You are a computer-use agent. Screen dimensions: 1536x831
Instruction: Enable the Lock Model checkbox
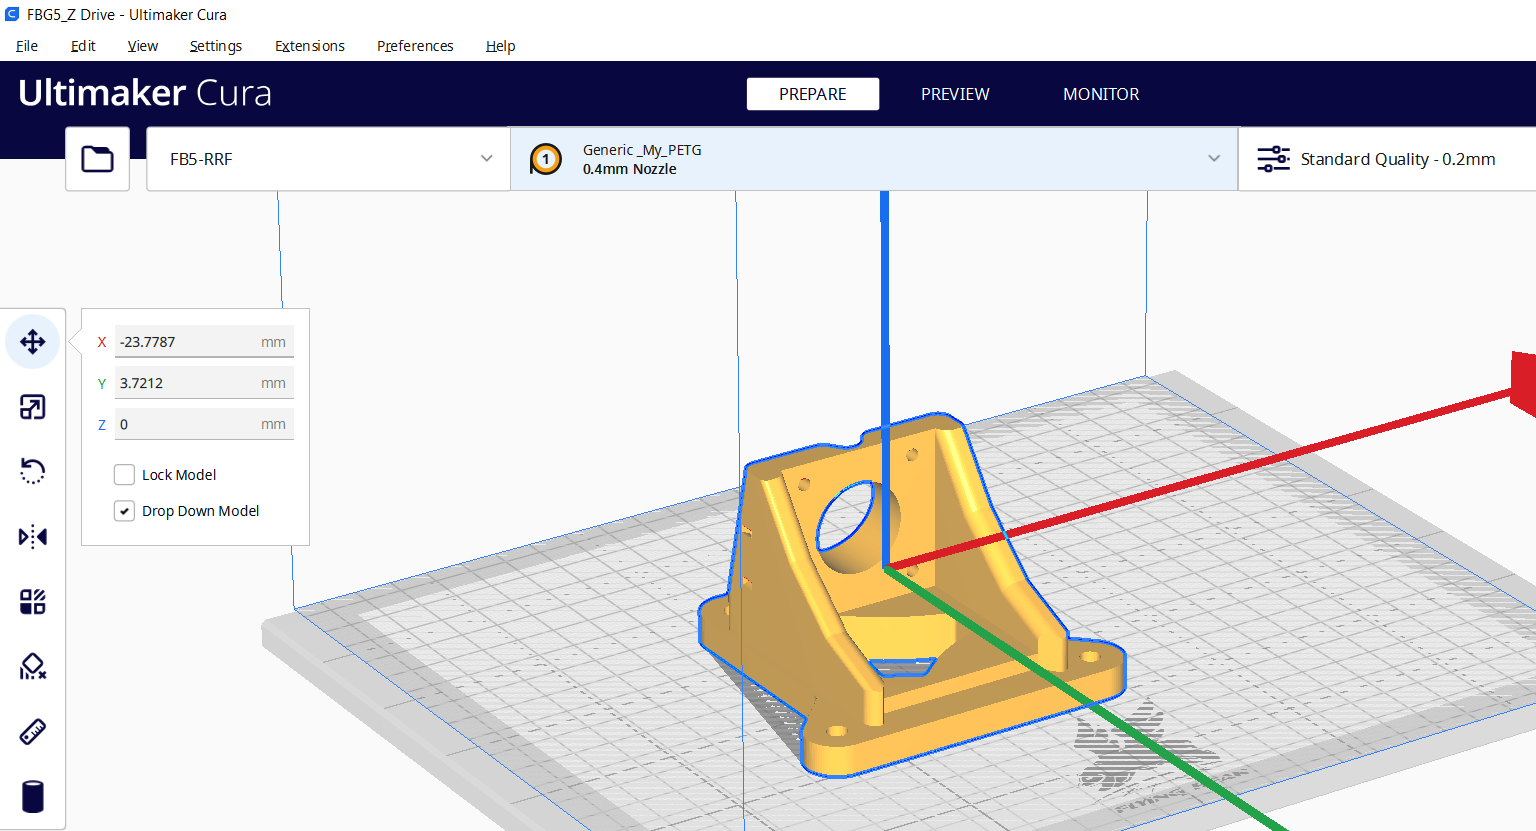tap(124, 474)
